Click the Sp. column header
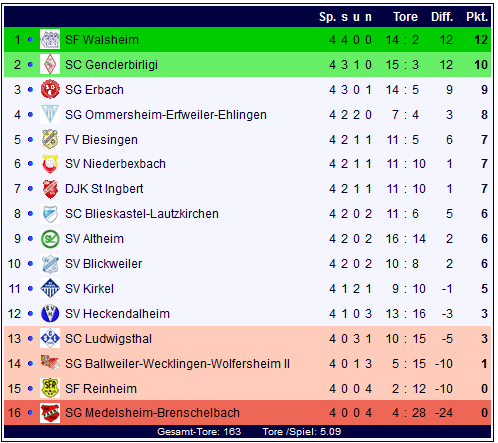498x443 pixels. click(x=327, y=17)
